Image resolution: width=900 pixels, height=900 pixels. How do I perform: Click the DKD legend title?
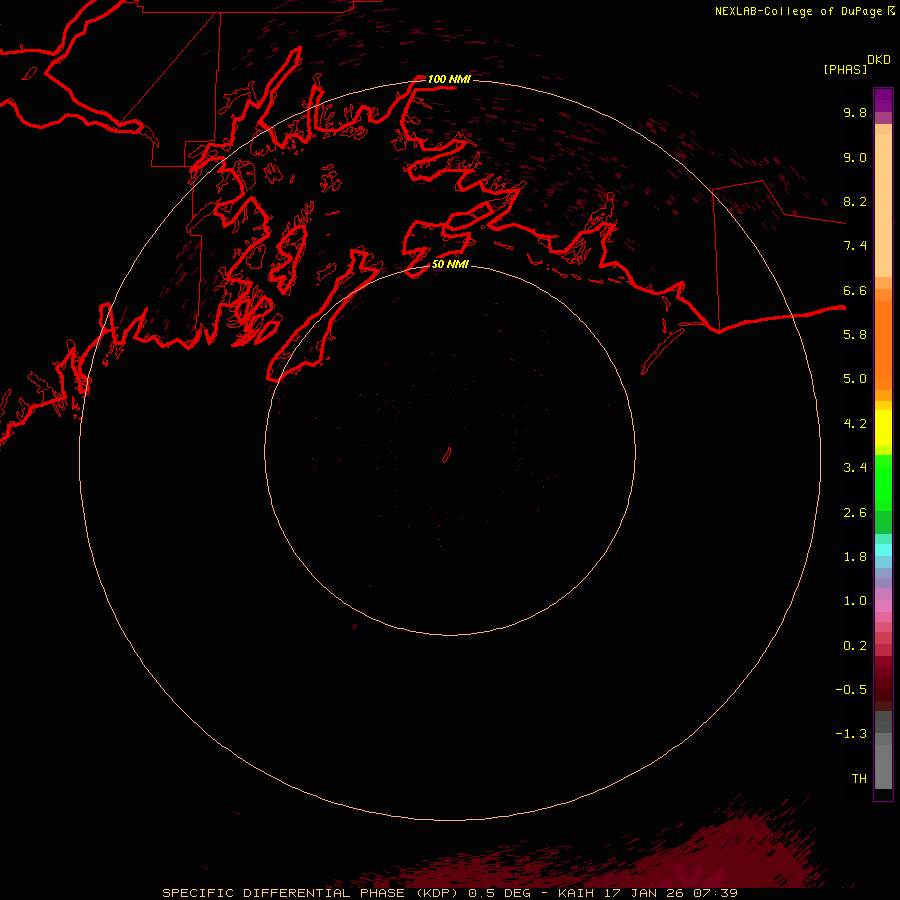pos(879,60)
